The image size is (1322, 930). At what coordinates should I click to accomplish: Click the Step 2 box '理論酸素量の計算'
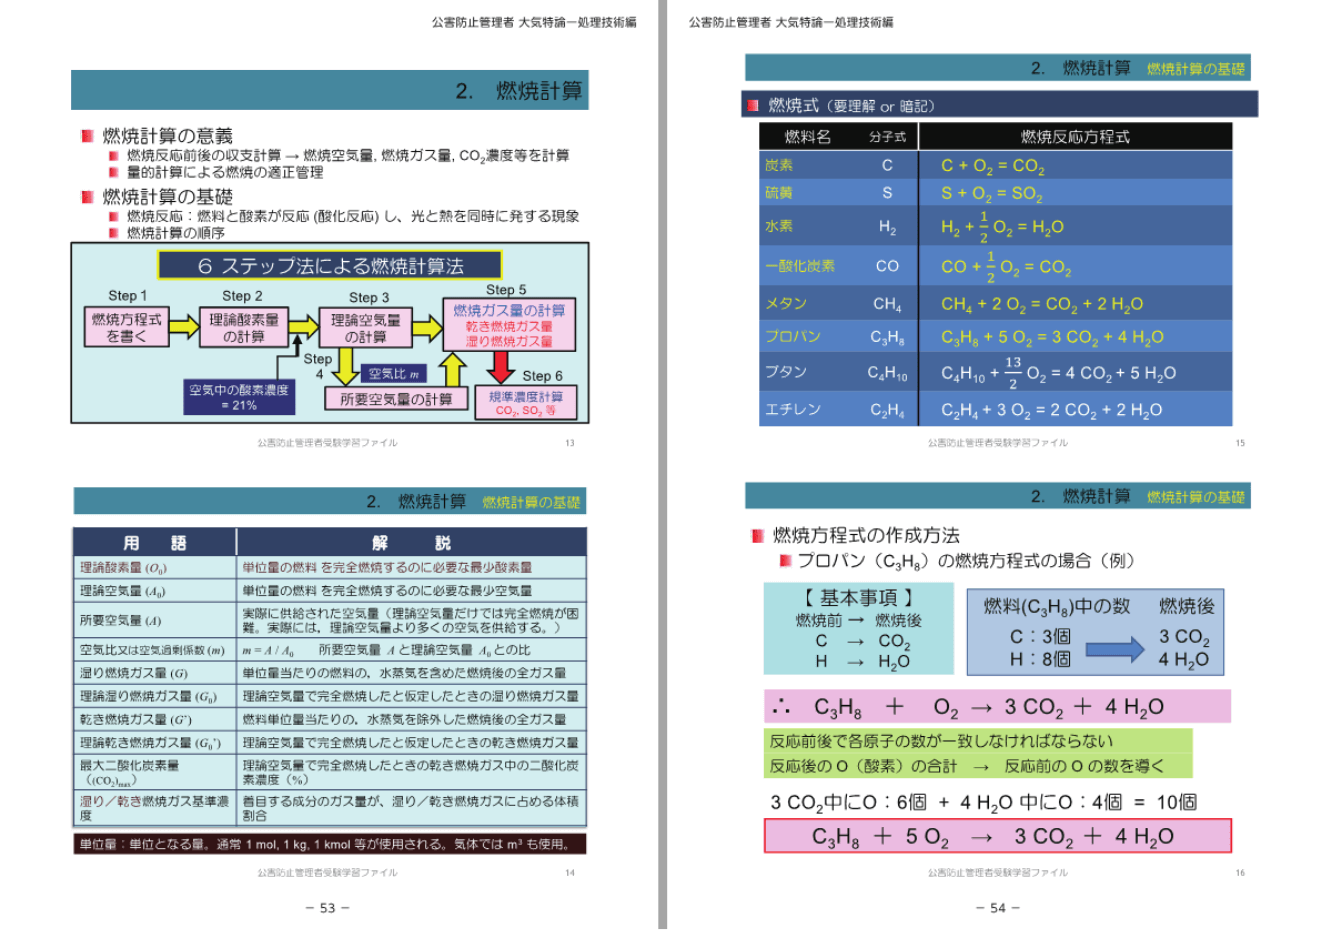pyautogui.click(x=244, y=327)
